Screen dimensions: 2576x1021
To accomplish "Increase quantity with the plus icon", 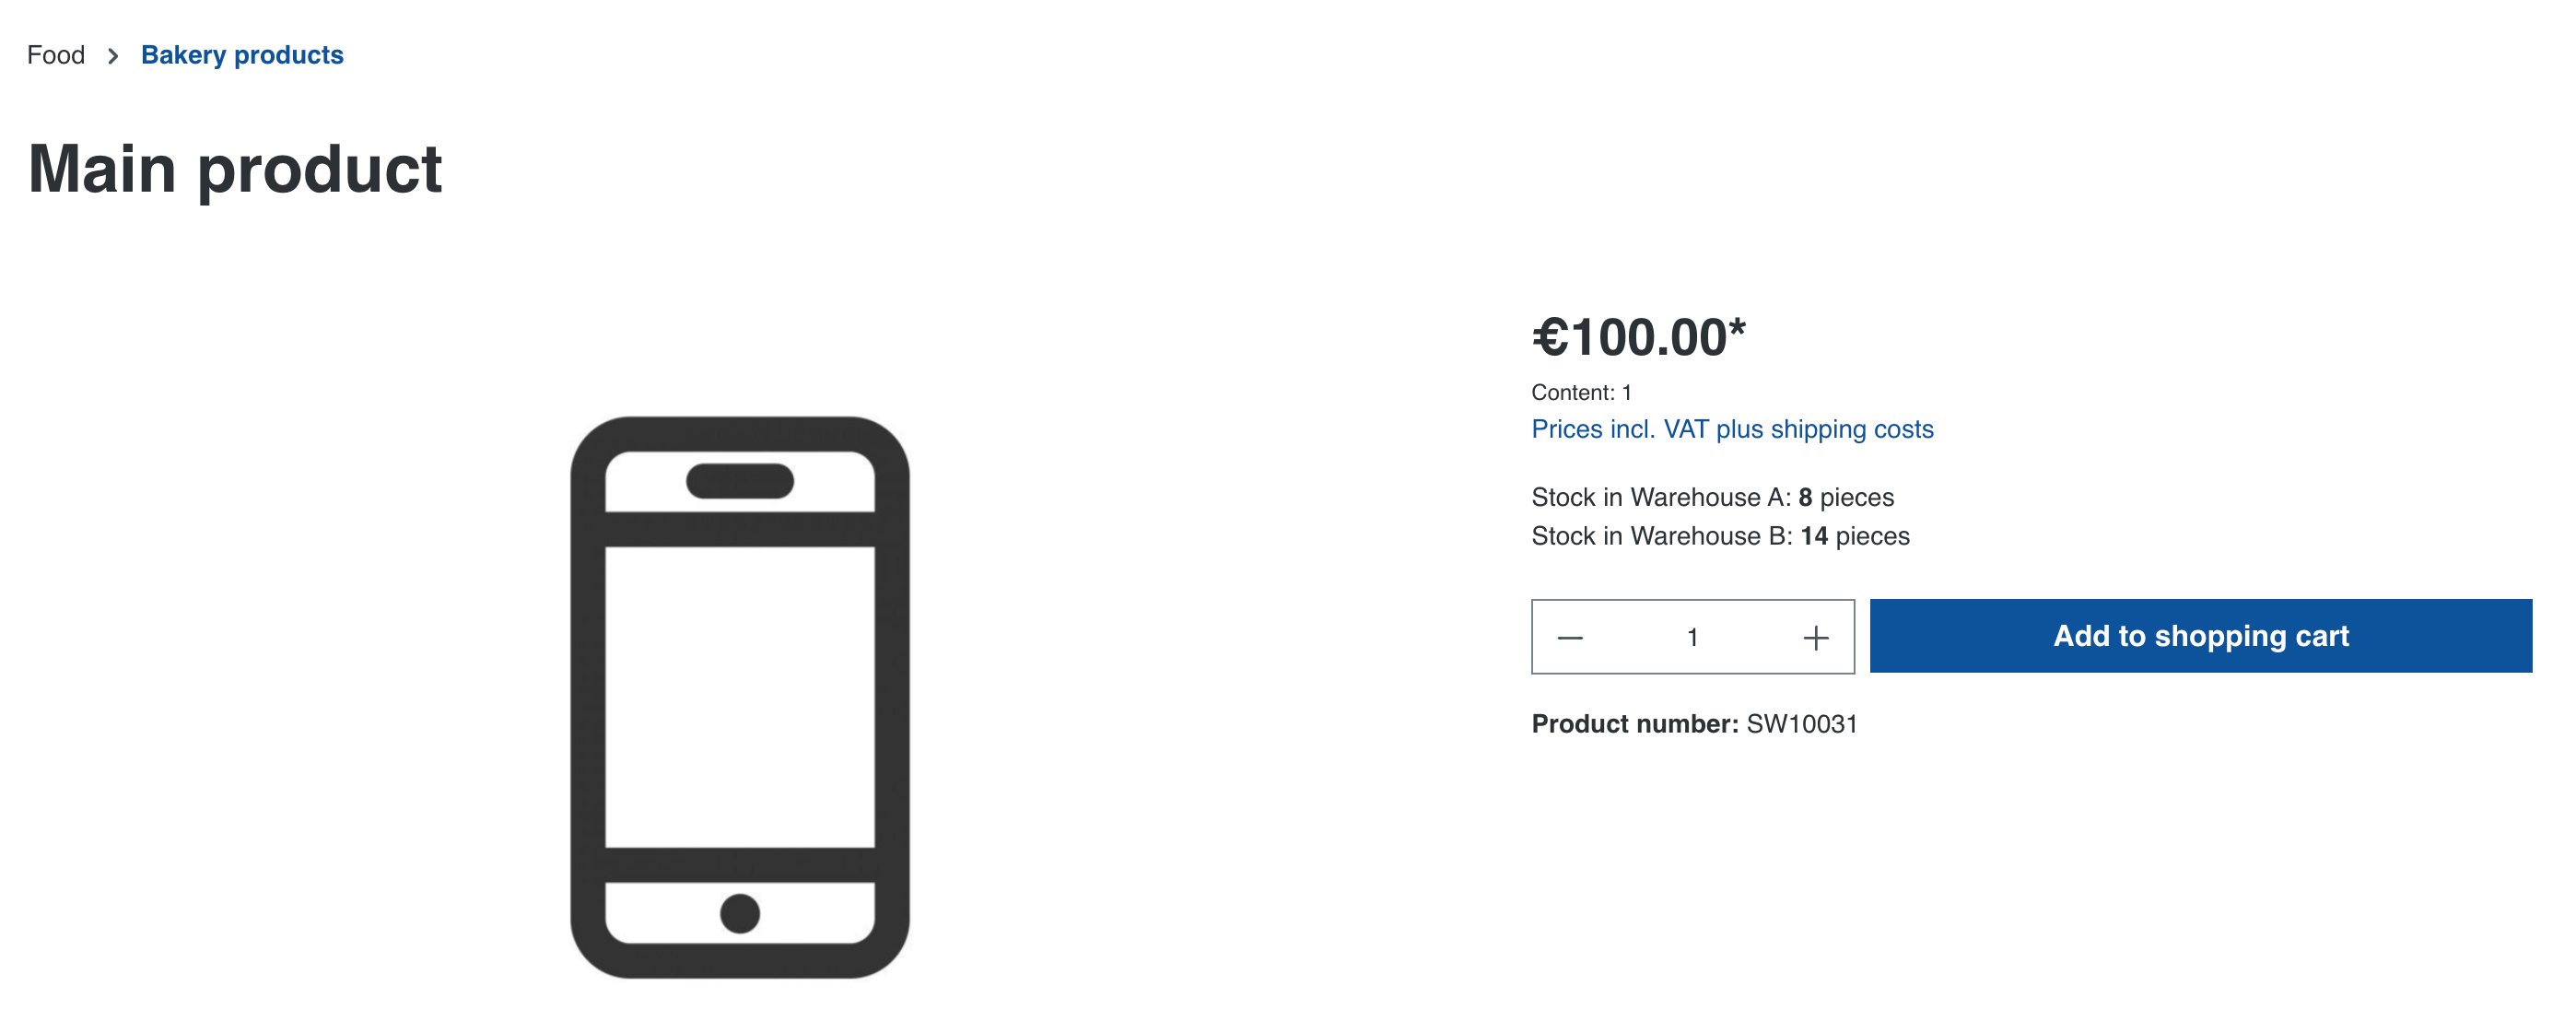I will (1816, 637).
